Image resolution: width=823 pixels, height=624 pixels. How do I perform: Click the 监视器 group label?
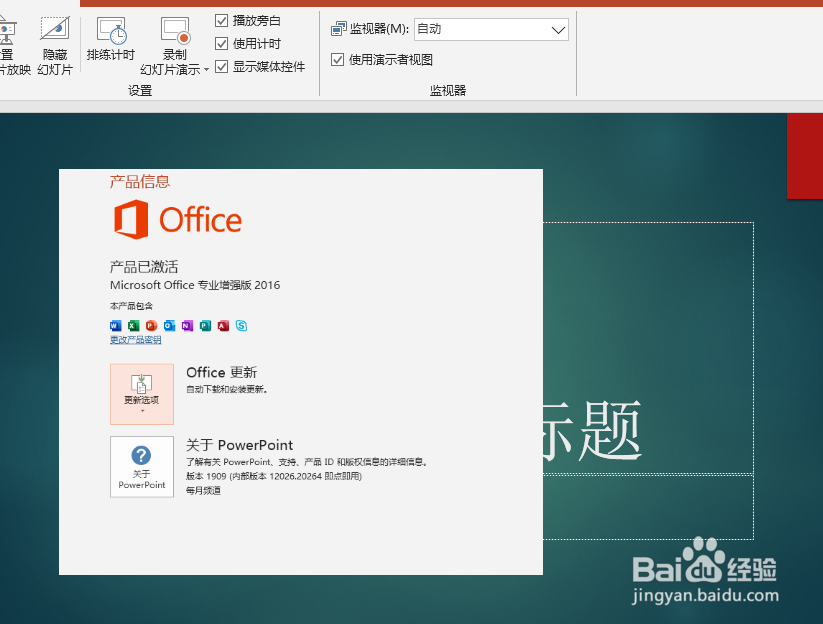(448, 91)
